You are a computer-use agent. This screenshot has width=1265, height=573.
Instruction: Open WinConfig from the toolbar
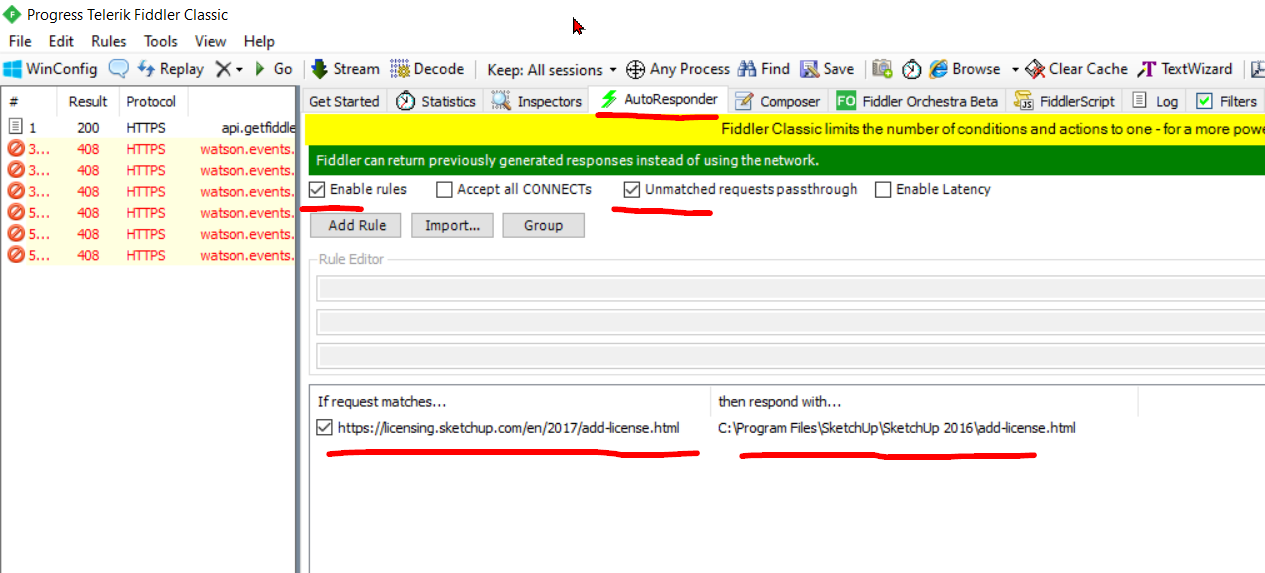click(x=50, y=69)
